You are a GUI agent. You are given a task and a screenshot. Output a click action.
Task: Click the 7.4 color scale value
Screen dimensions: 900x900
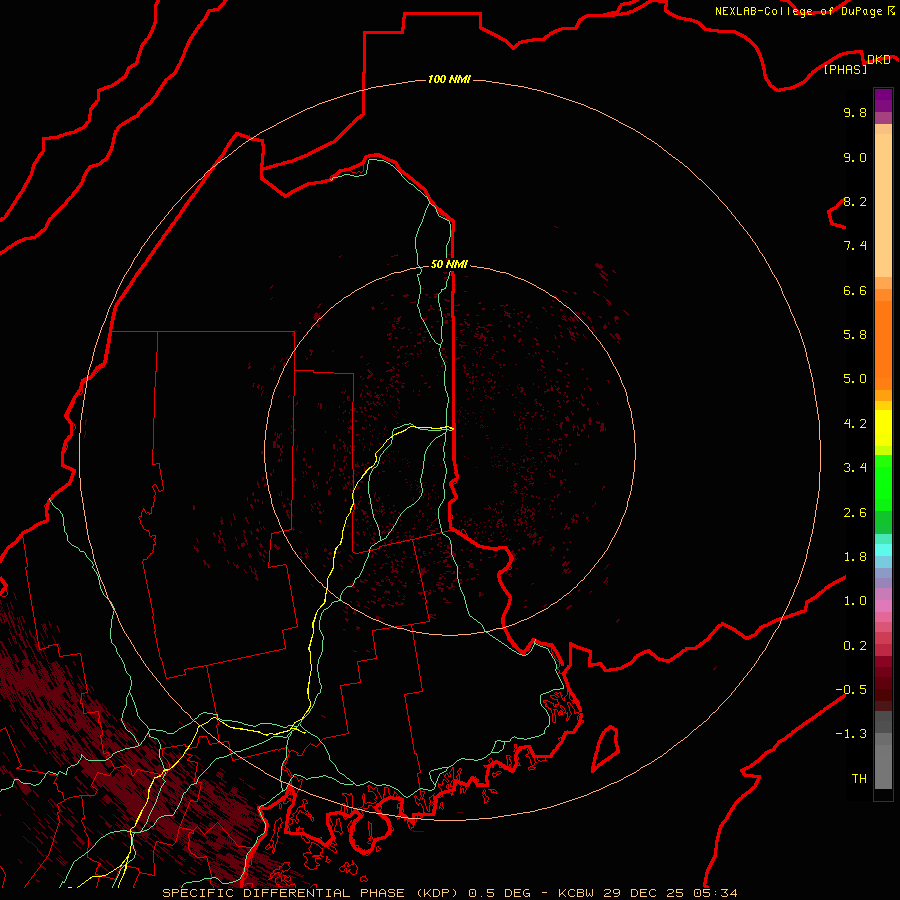click(855, 246)
